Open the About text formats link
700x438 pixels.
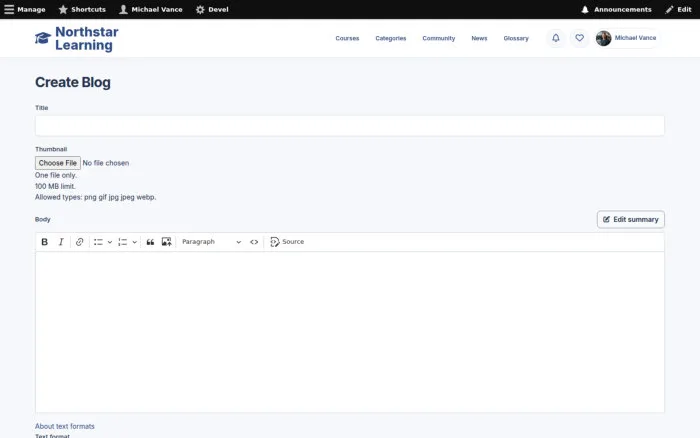coord(65,426)
